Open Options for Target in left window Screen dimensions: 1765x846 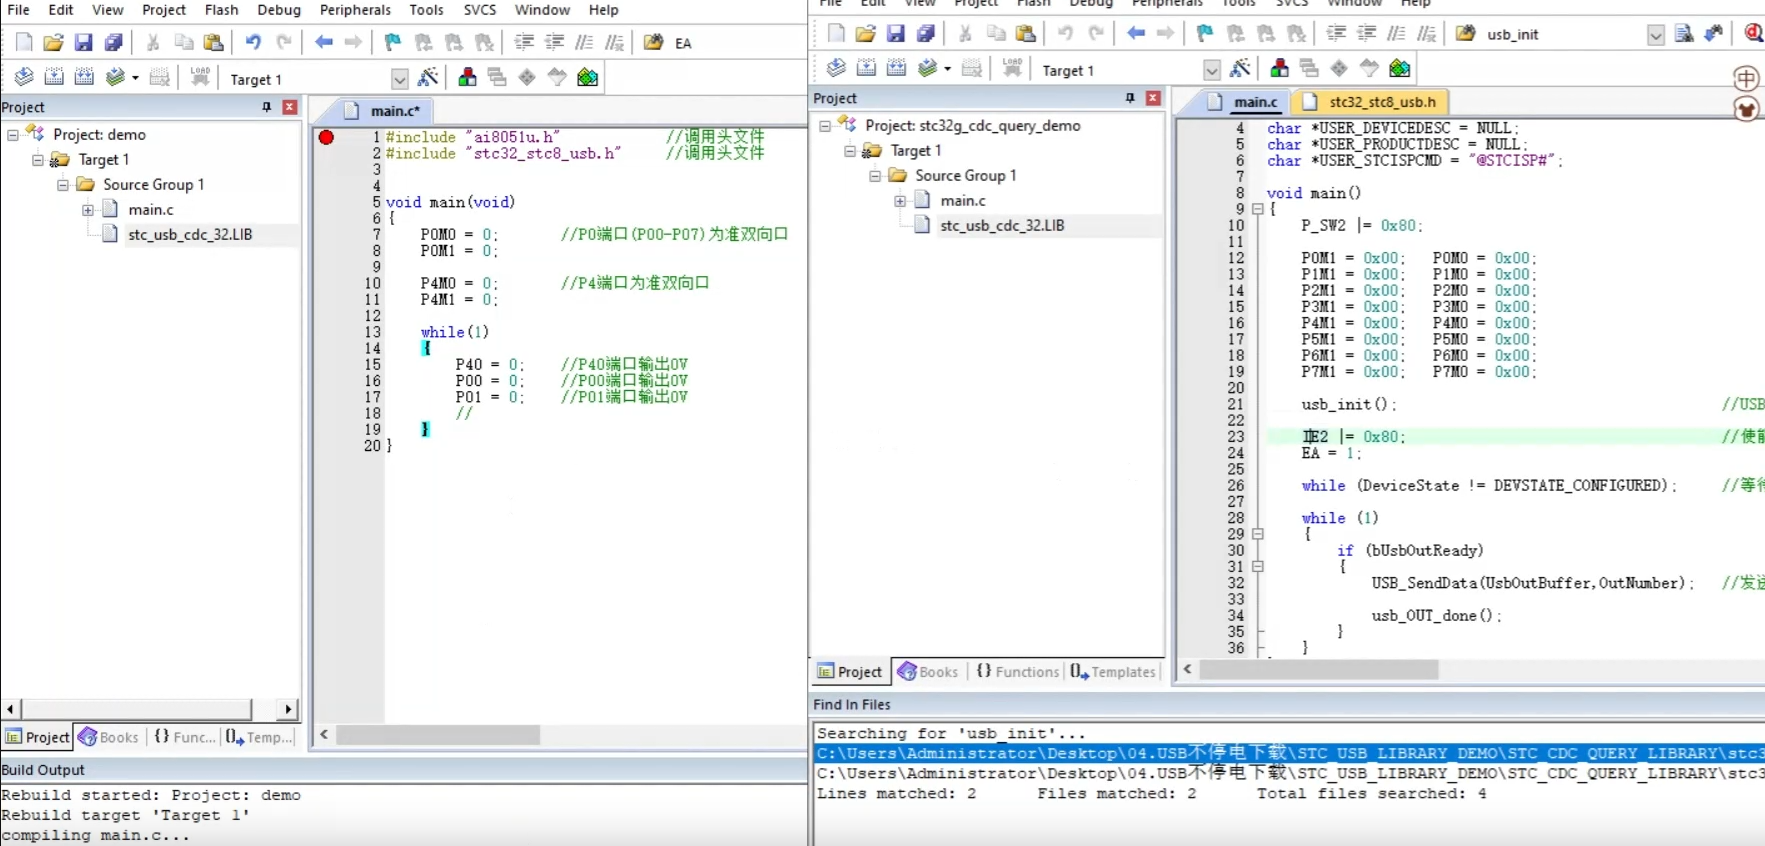[428, 78]
